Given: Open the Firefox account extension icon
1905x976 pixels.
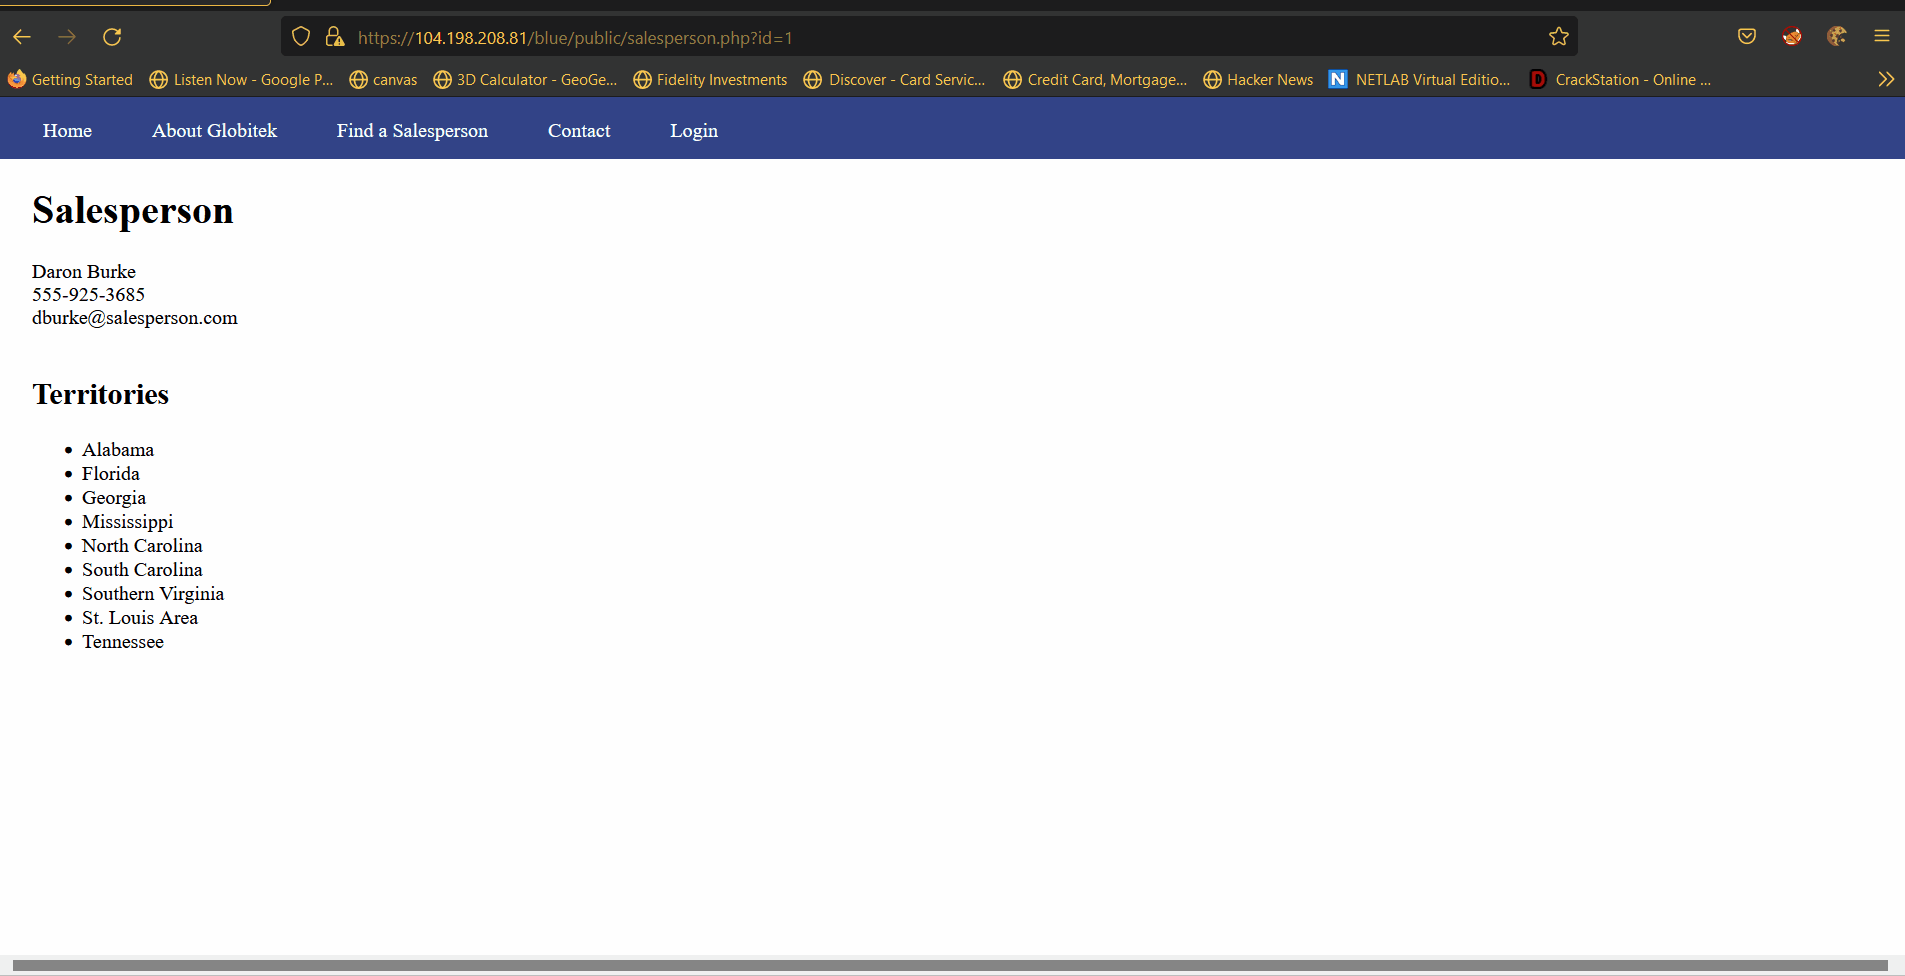Looking at the screenshot, I should pos(1792,36).
